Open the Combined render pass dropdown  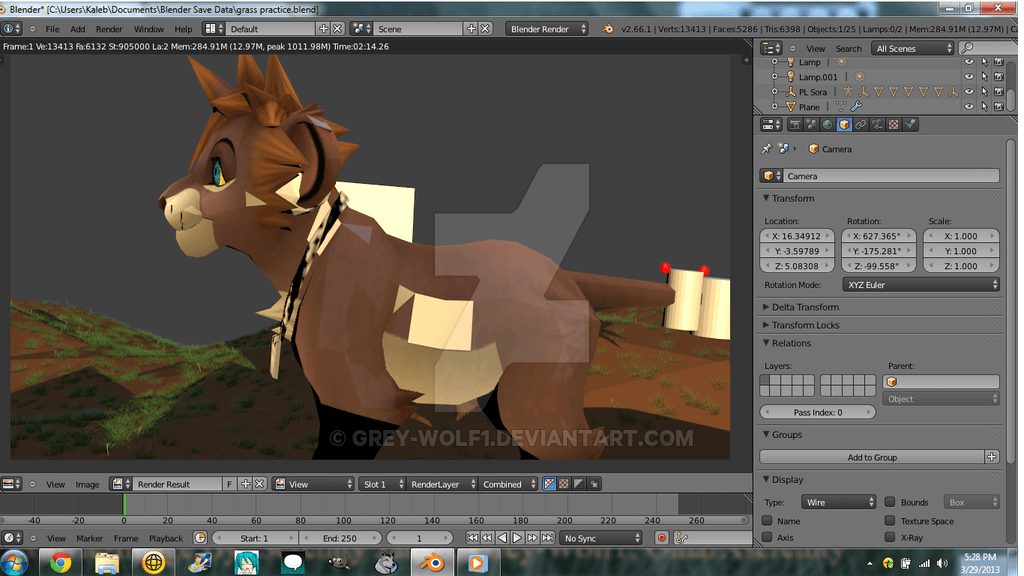[509, 484]
